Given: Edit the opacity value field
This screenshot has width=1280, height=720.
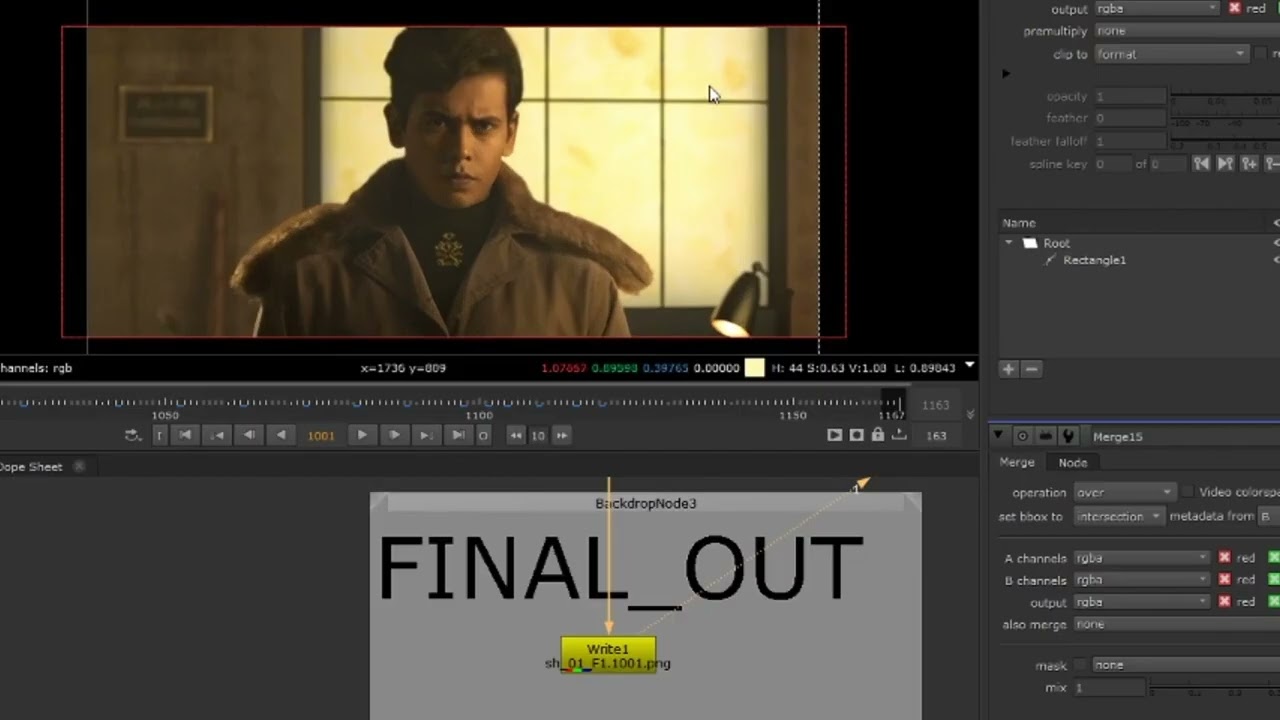Looking at the screenshot, I should point(1130,97).
